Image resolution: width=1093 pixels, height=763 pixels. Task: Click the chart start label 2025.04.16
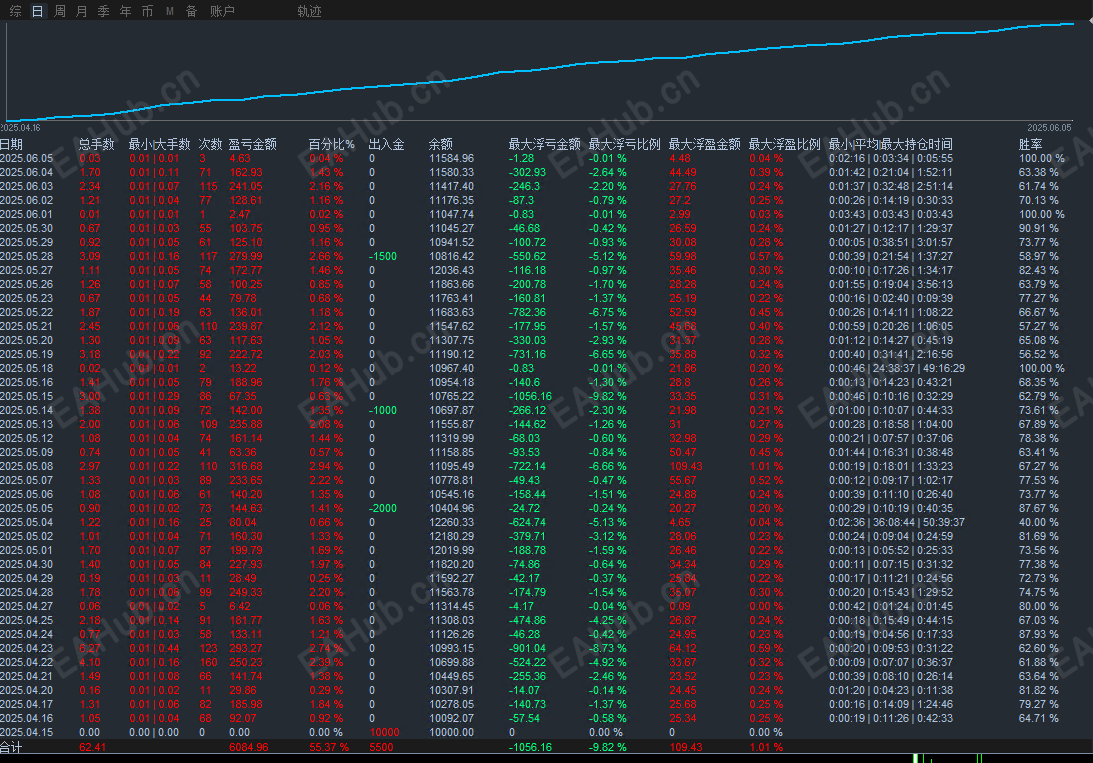pyautogui.click(x=20, y=128)
